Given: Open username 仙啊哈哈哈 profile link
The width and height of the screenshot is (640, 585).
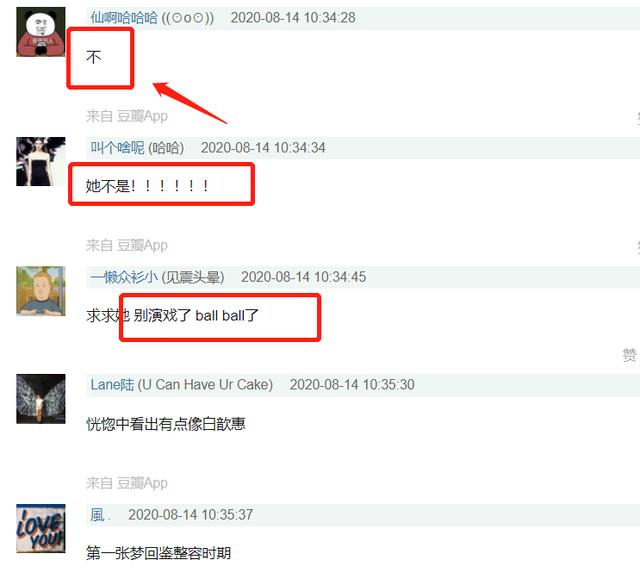Looking at the screenshot, I should point(124,18).
